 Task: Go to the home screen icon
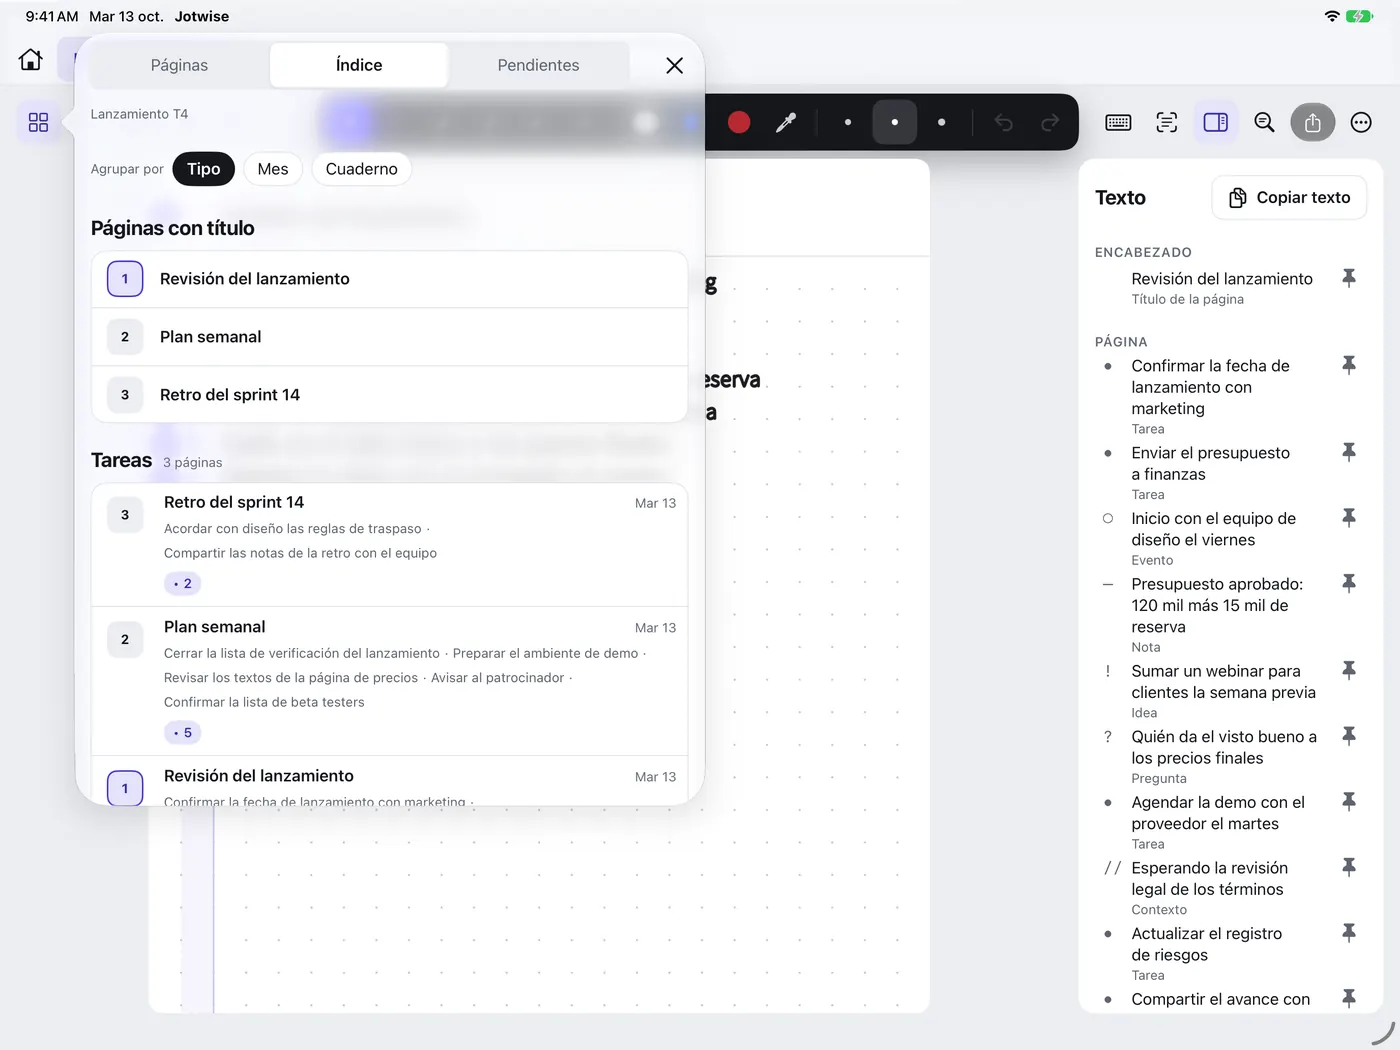pyautogui.click(x=31, y=60)
